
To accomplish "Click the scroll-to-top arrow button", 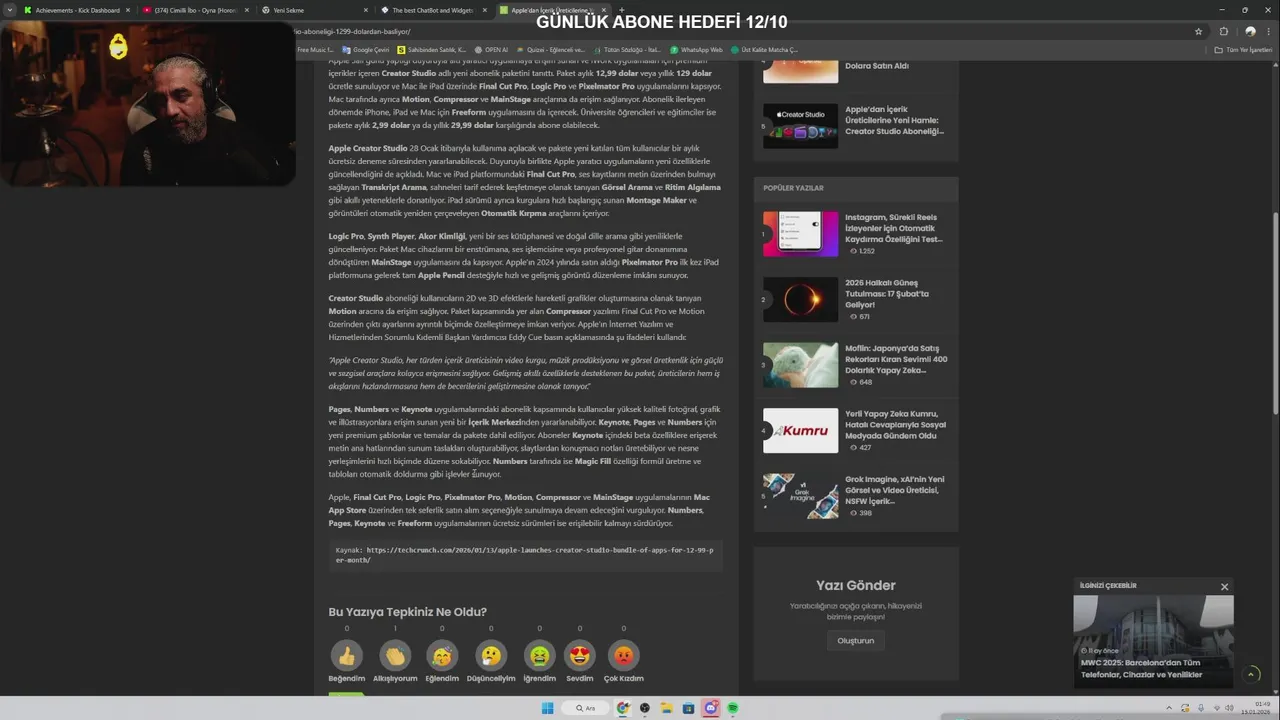I will tap(1251, 675).
